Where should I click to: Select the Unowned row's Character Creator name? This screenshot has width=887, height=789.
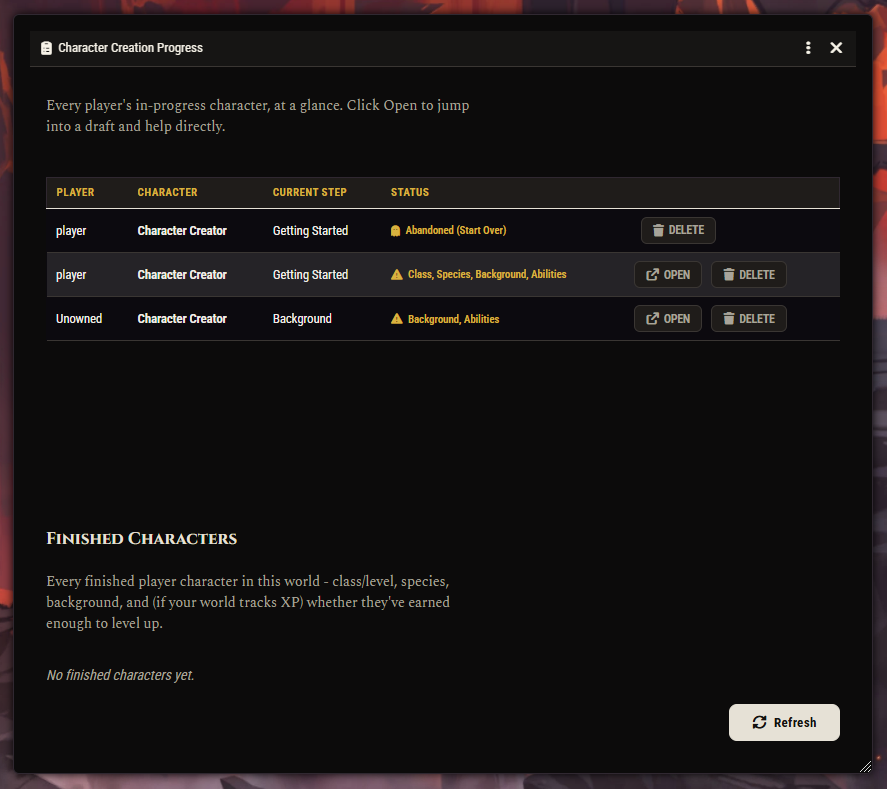[182, 318]
